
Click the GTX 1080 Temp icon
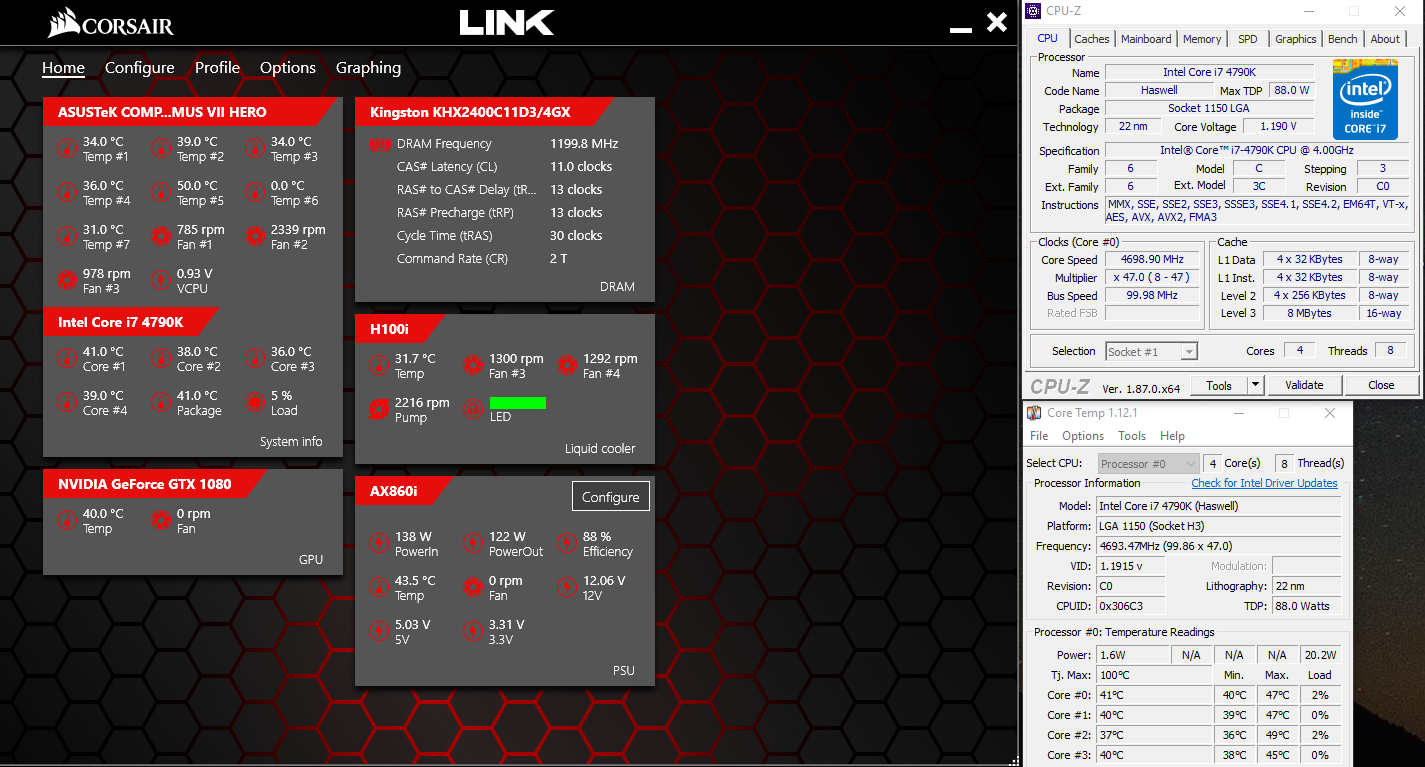click(67, 521)
